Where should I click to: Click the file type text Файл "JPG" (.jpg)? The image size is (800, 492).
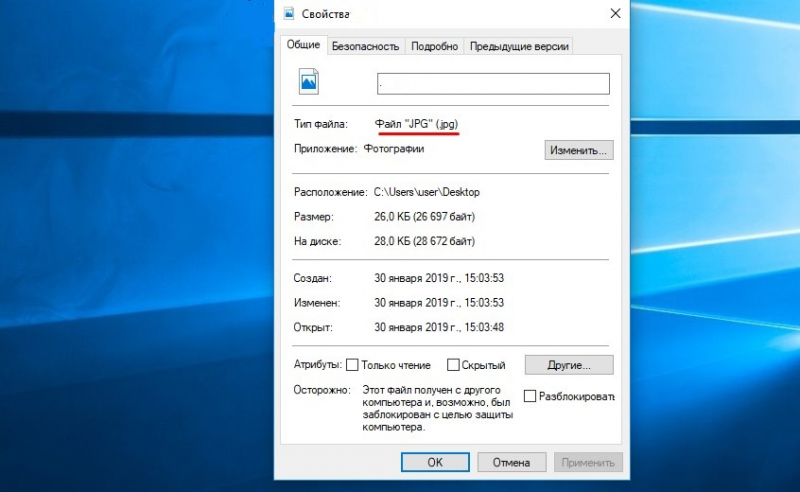click(x=416, y=124)
